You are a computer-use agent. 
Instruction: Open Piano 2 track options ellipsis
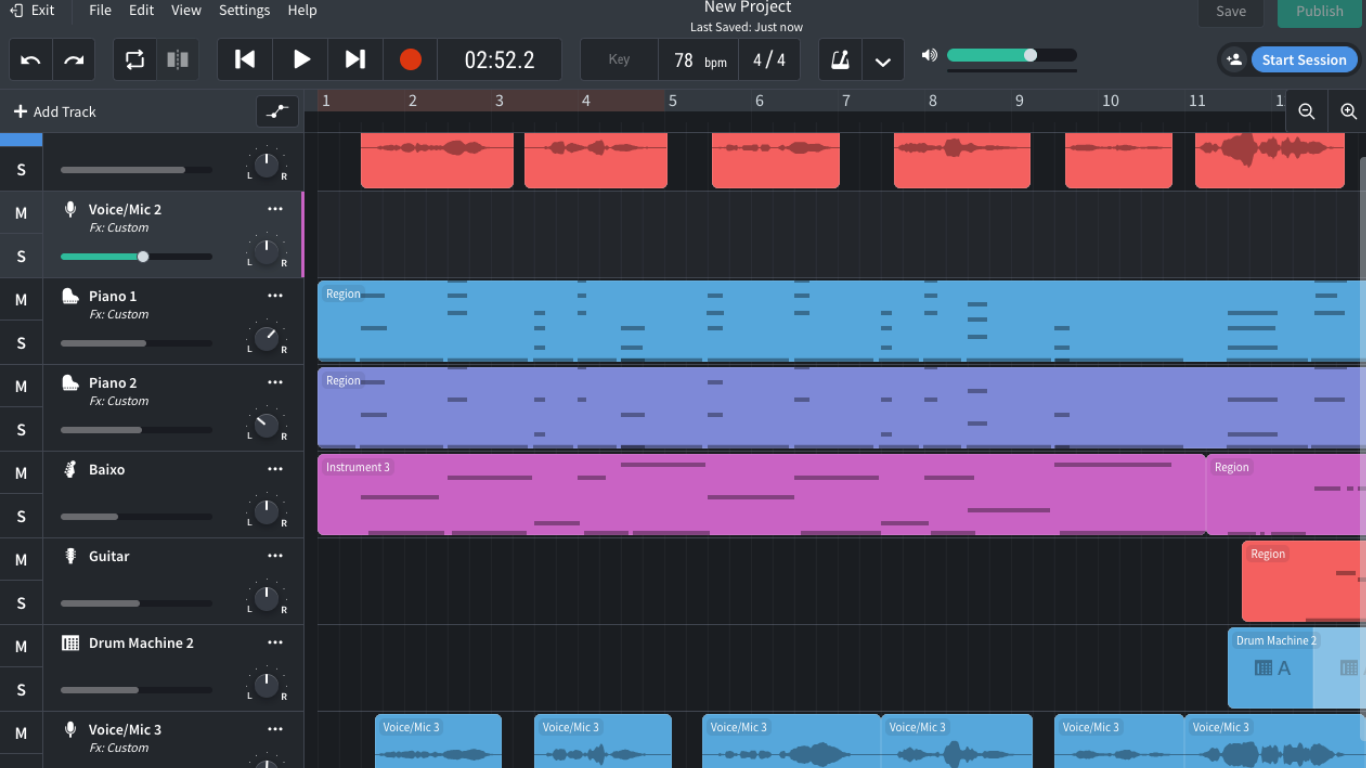pos(275,382)
